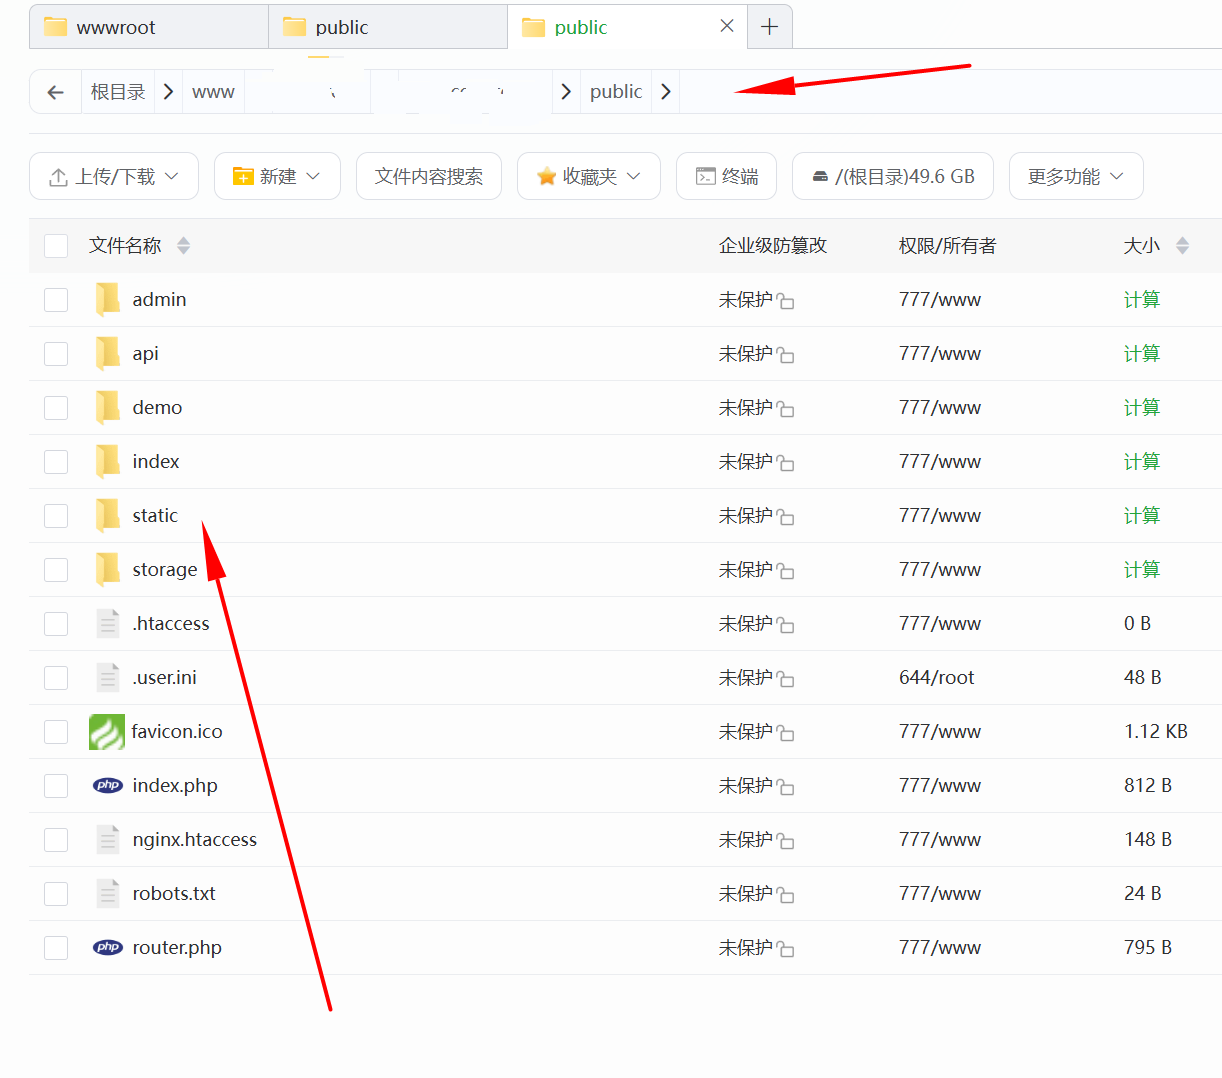Click the empty path bar area after public

coord(940,92)
